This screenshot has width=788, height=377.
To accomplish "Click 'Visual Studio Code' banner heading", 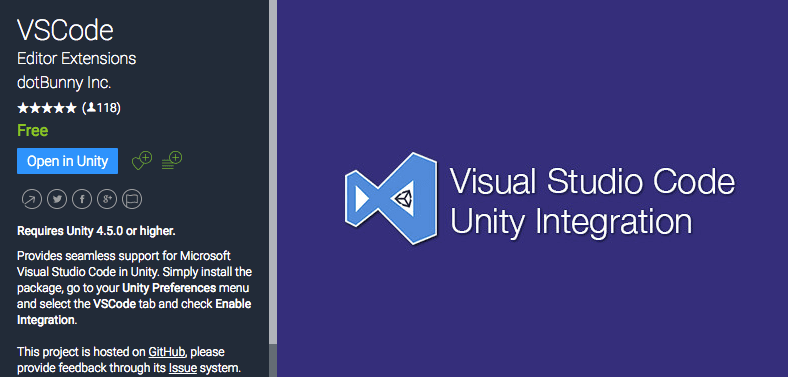I will click(592, 181).
